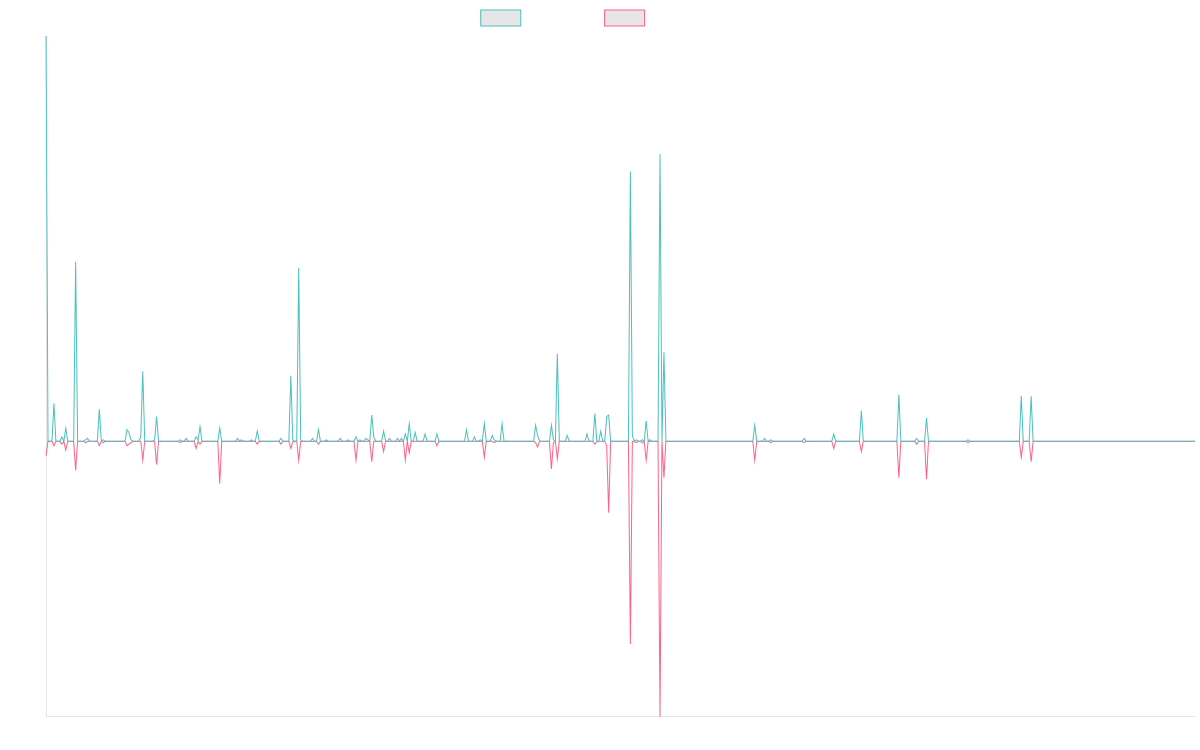
Task: Click the tallest teal spike's tip at chart start
Action: (x=46, y=37)
